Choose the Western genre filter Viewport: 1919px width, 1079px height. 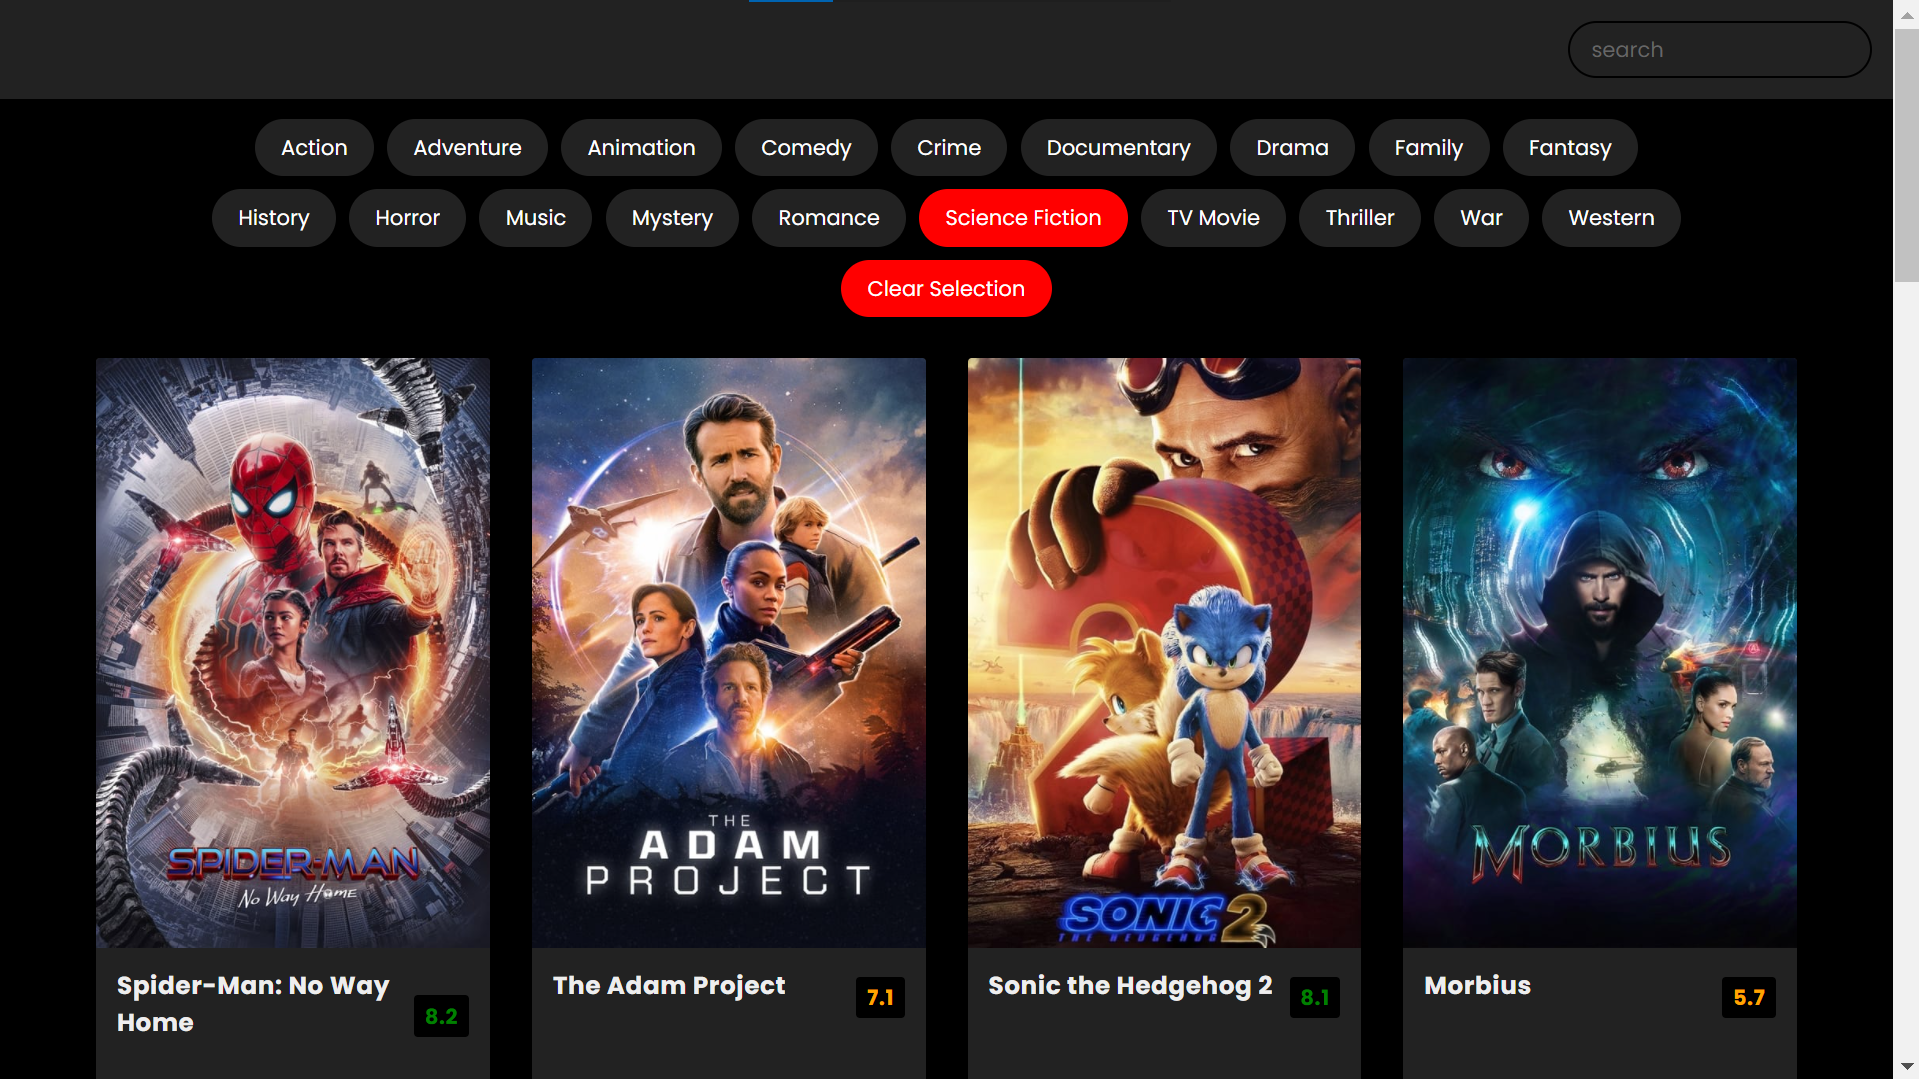1610,218
